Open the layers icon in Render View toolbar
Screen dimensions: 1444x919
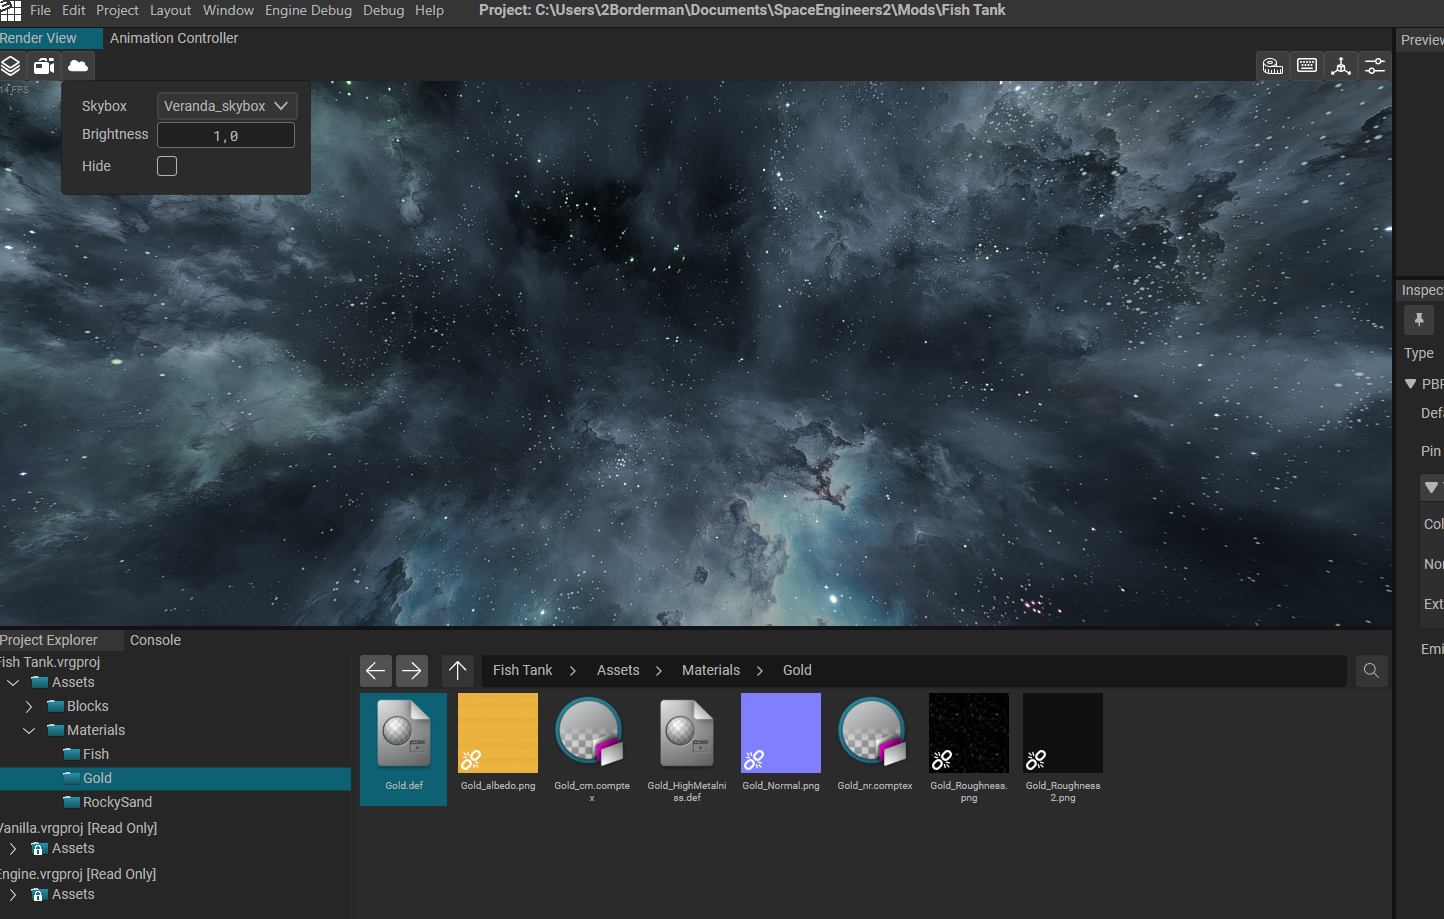(x=10, y=66)
